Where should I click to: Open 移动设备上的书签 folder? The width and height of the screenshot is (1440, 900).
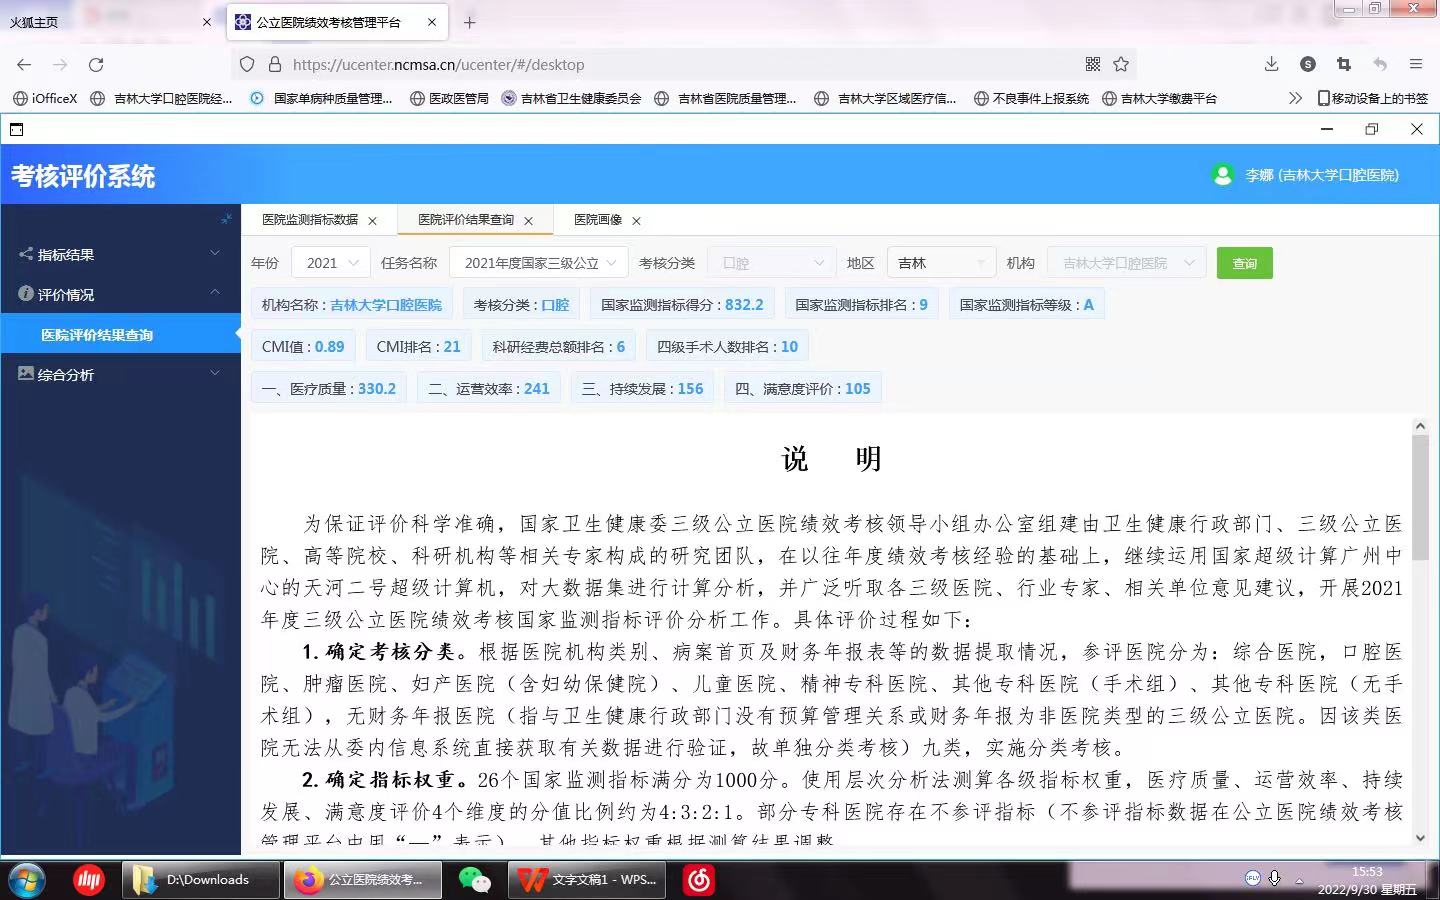pos(1373,98)
